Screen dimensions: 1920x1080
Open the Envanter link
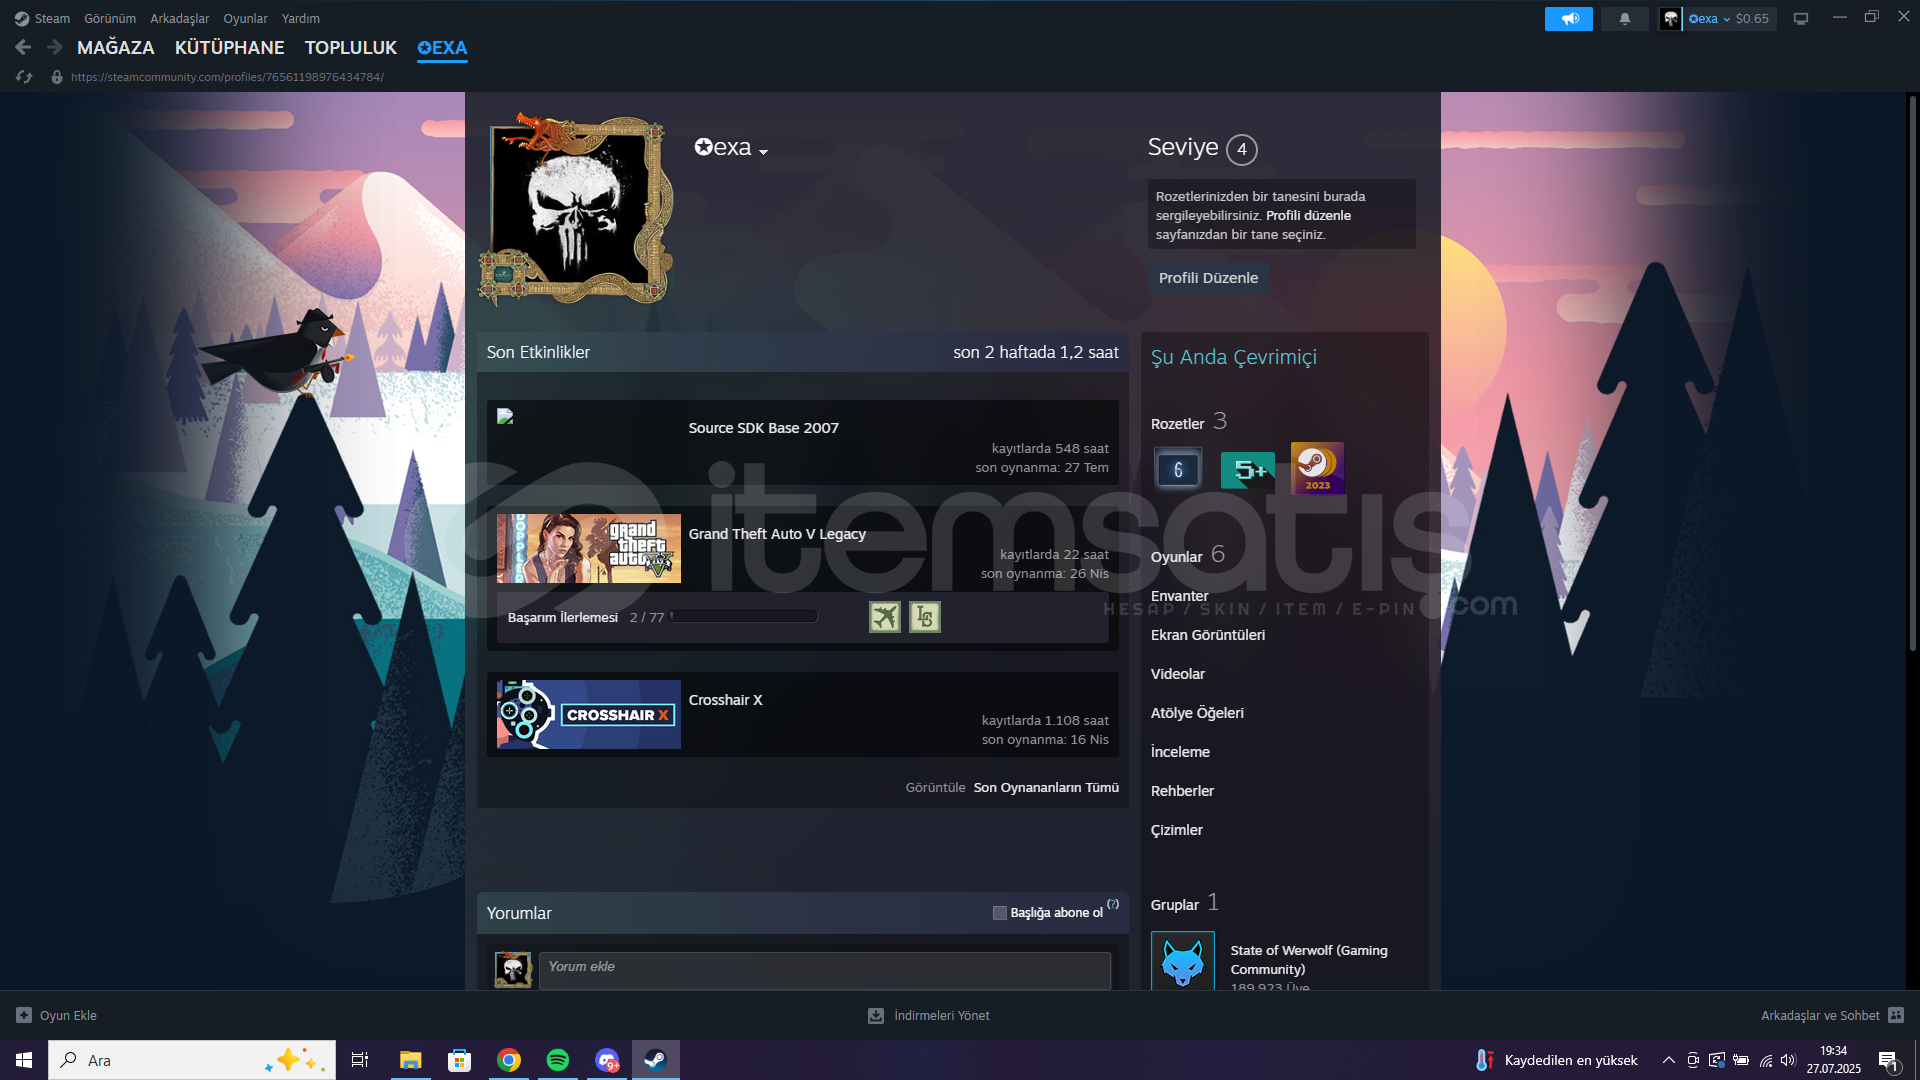pyautogui.click(x=1180, y=596)
